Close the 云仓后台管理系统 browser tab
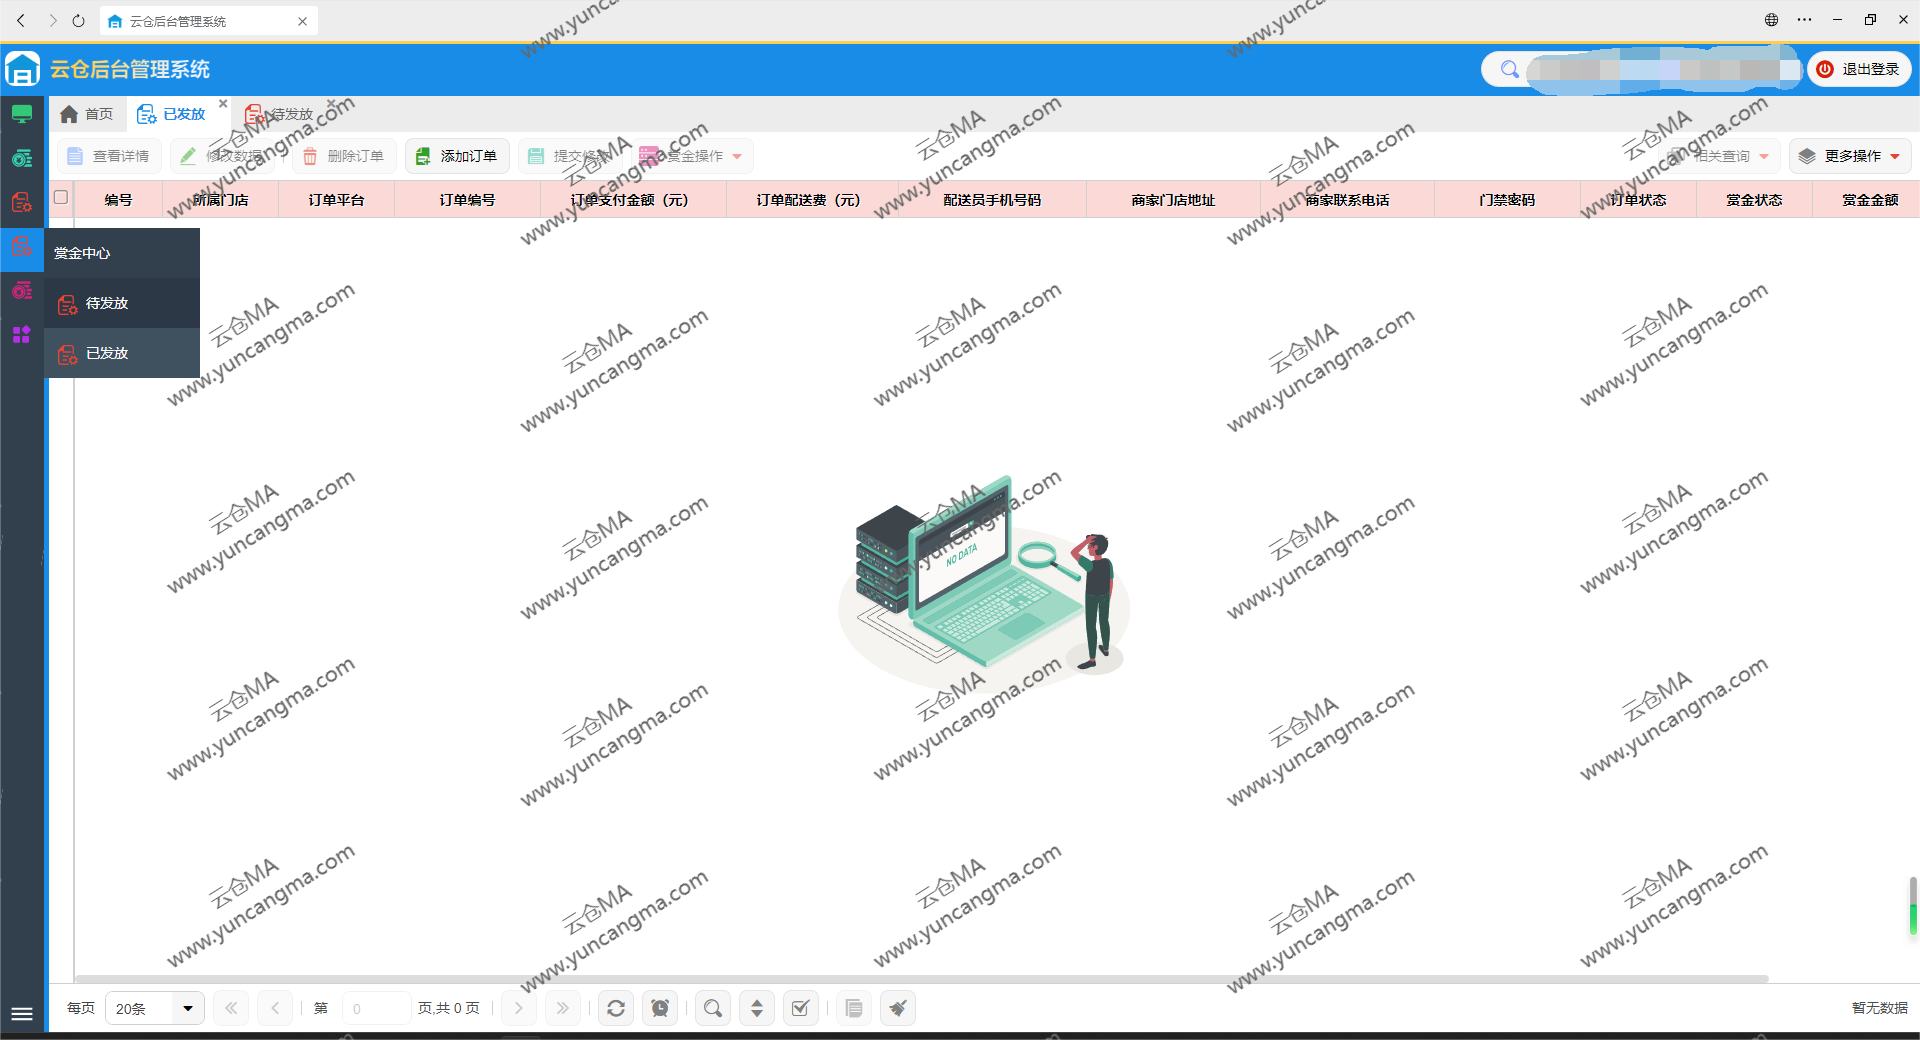Viewport: 1920px width, 1040px height. tap(302, 21)
